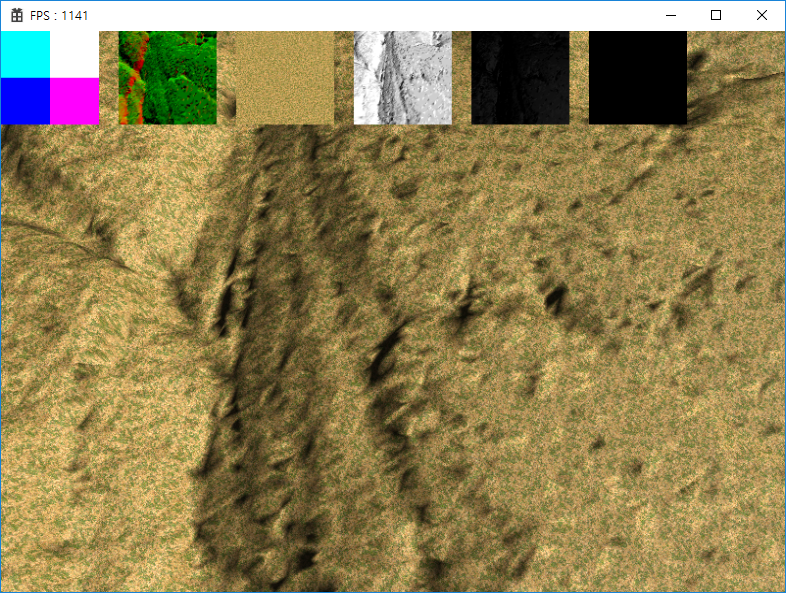Click the blue color square
Viewport: 786px width, 593px height.
tap(25, 101)
